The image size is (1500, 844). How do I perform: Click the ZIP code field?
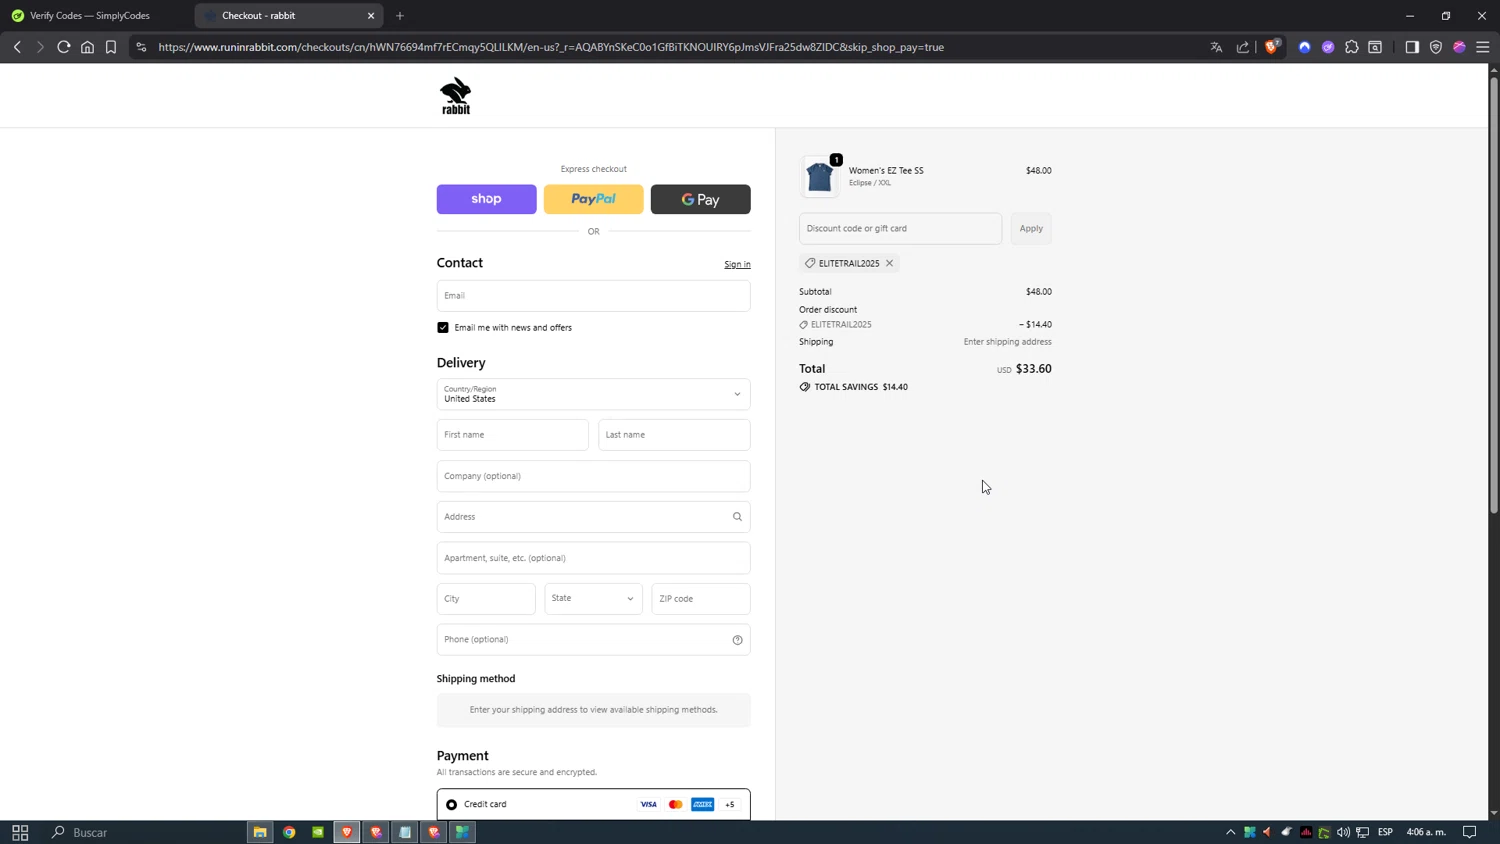tap(700, 599)
